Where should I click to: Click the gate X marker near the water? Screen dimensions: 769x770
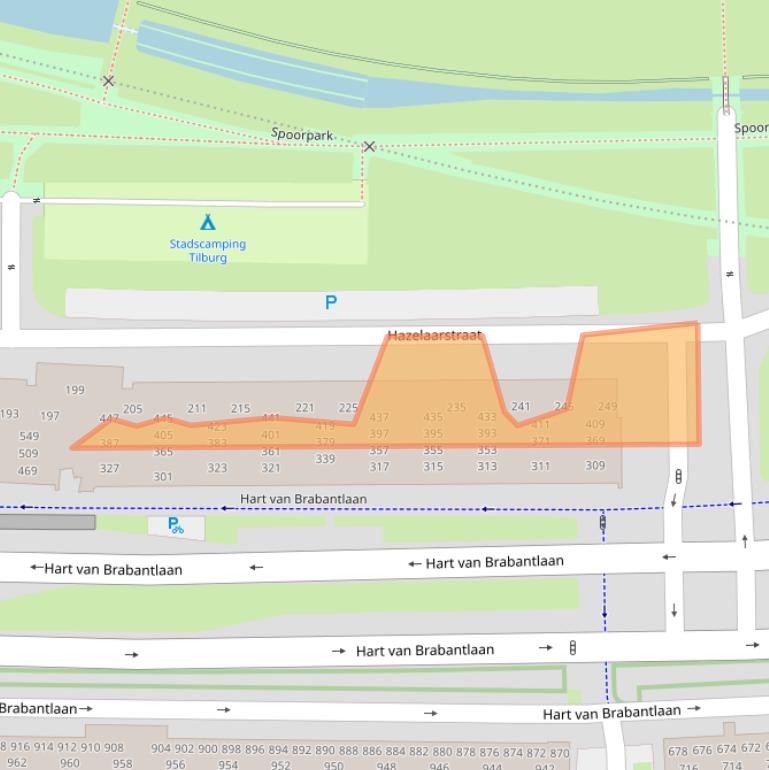pyautogui.click(x=108, y=81)
